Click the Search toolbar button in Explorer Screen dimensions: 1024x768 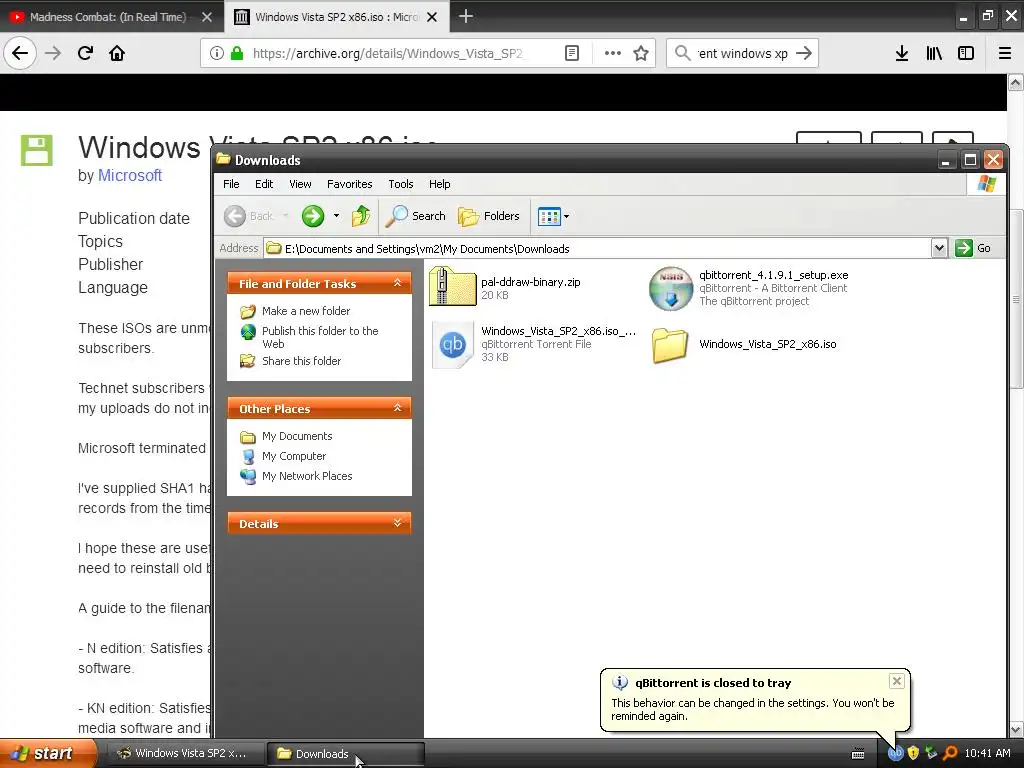pyautogui.click(x=415, y=216)
